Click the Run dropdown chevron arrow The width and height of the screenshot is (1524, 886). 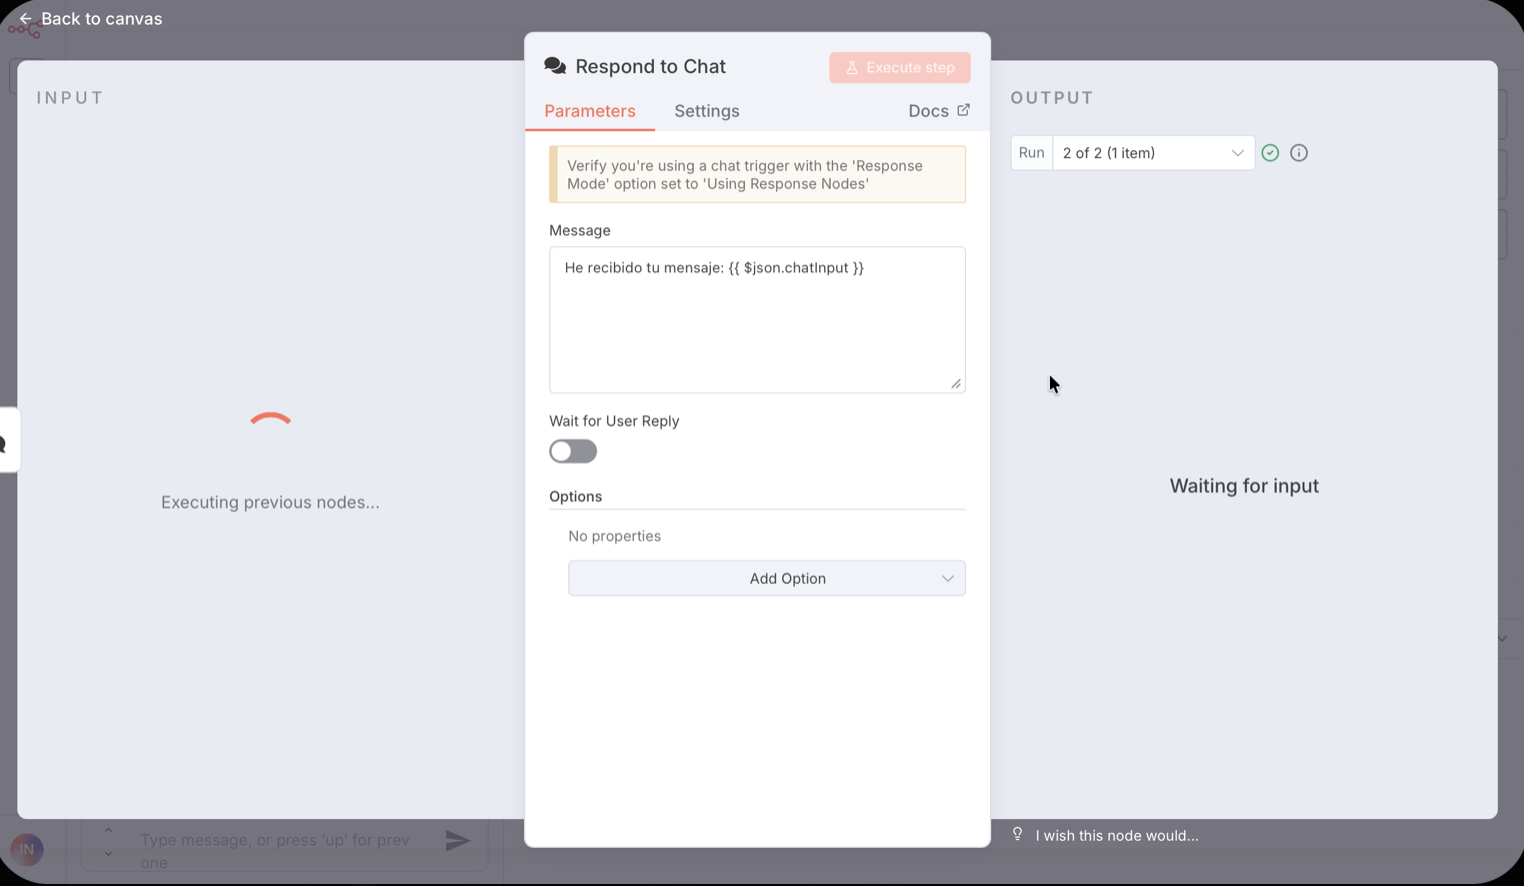tap(1237, 153)
